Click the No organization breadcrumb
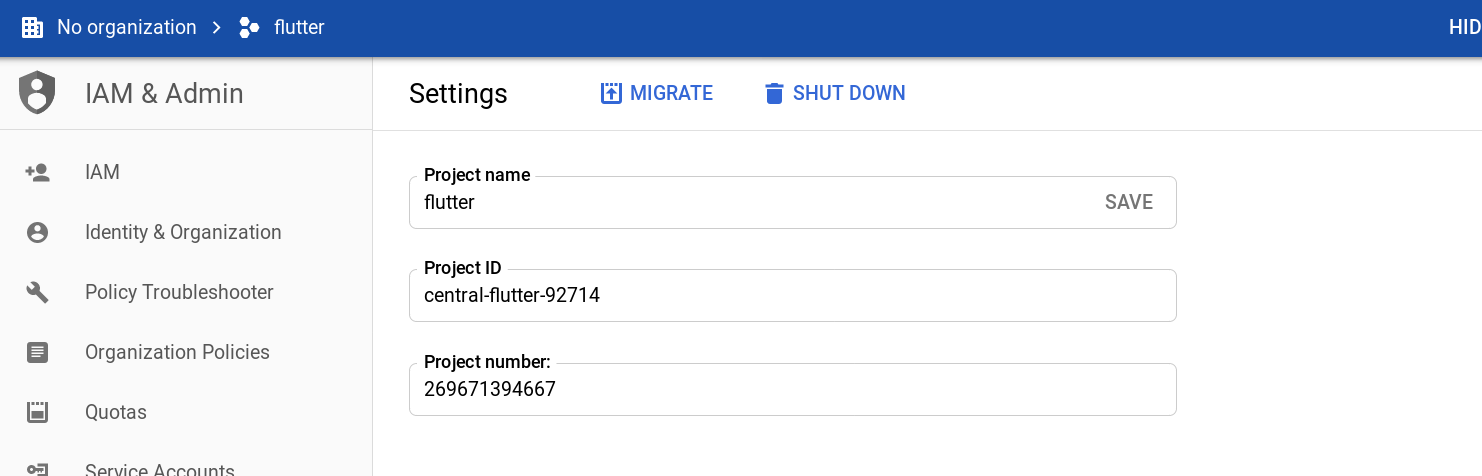The height and width of the screenshot is (476, 1482). [x=127, y=27]
